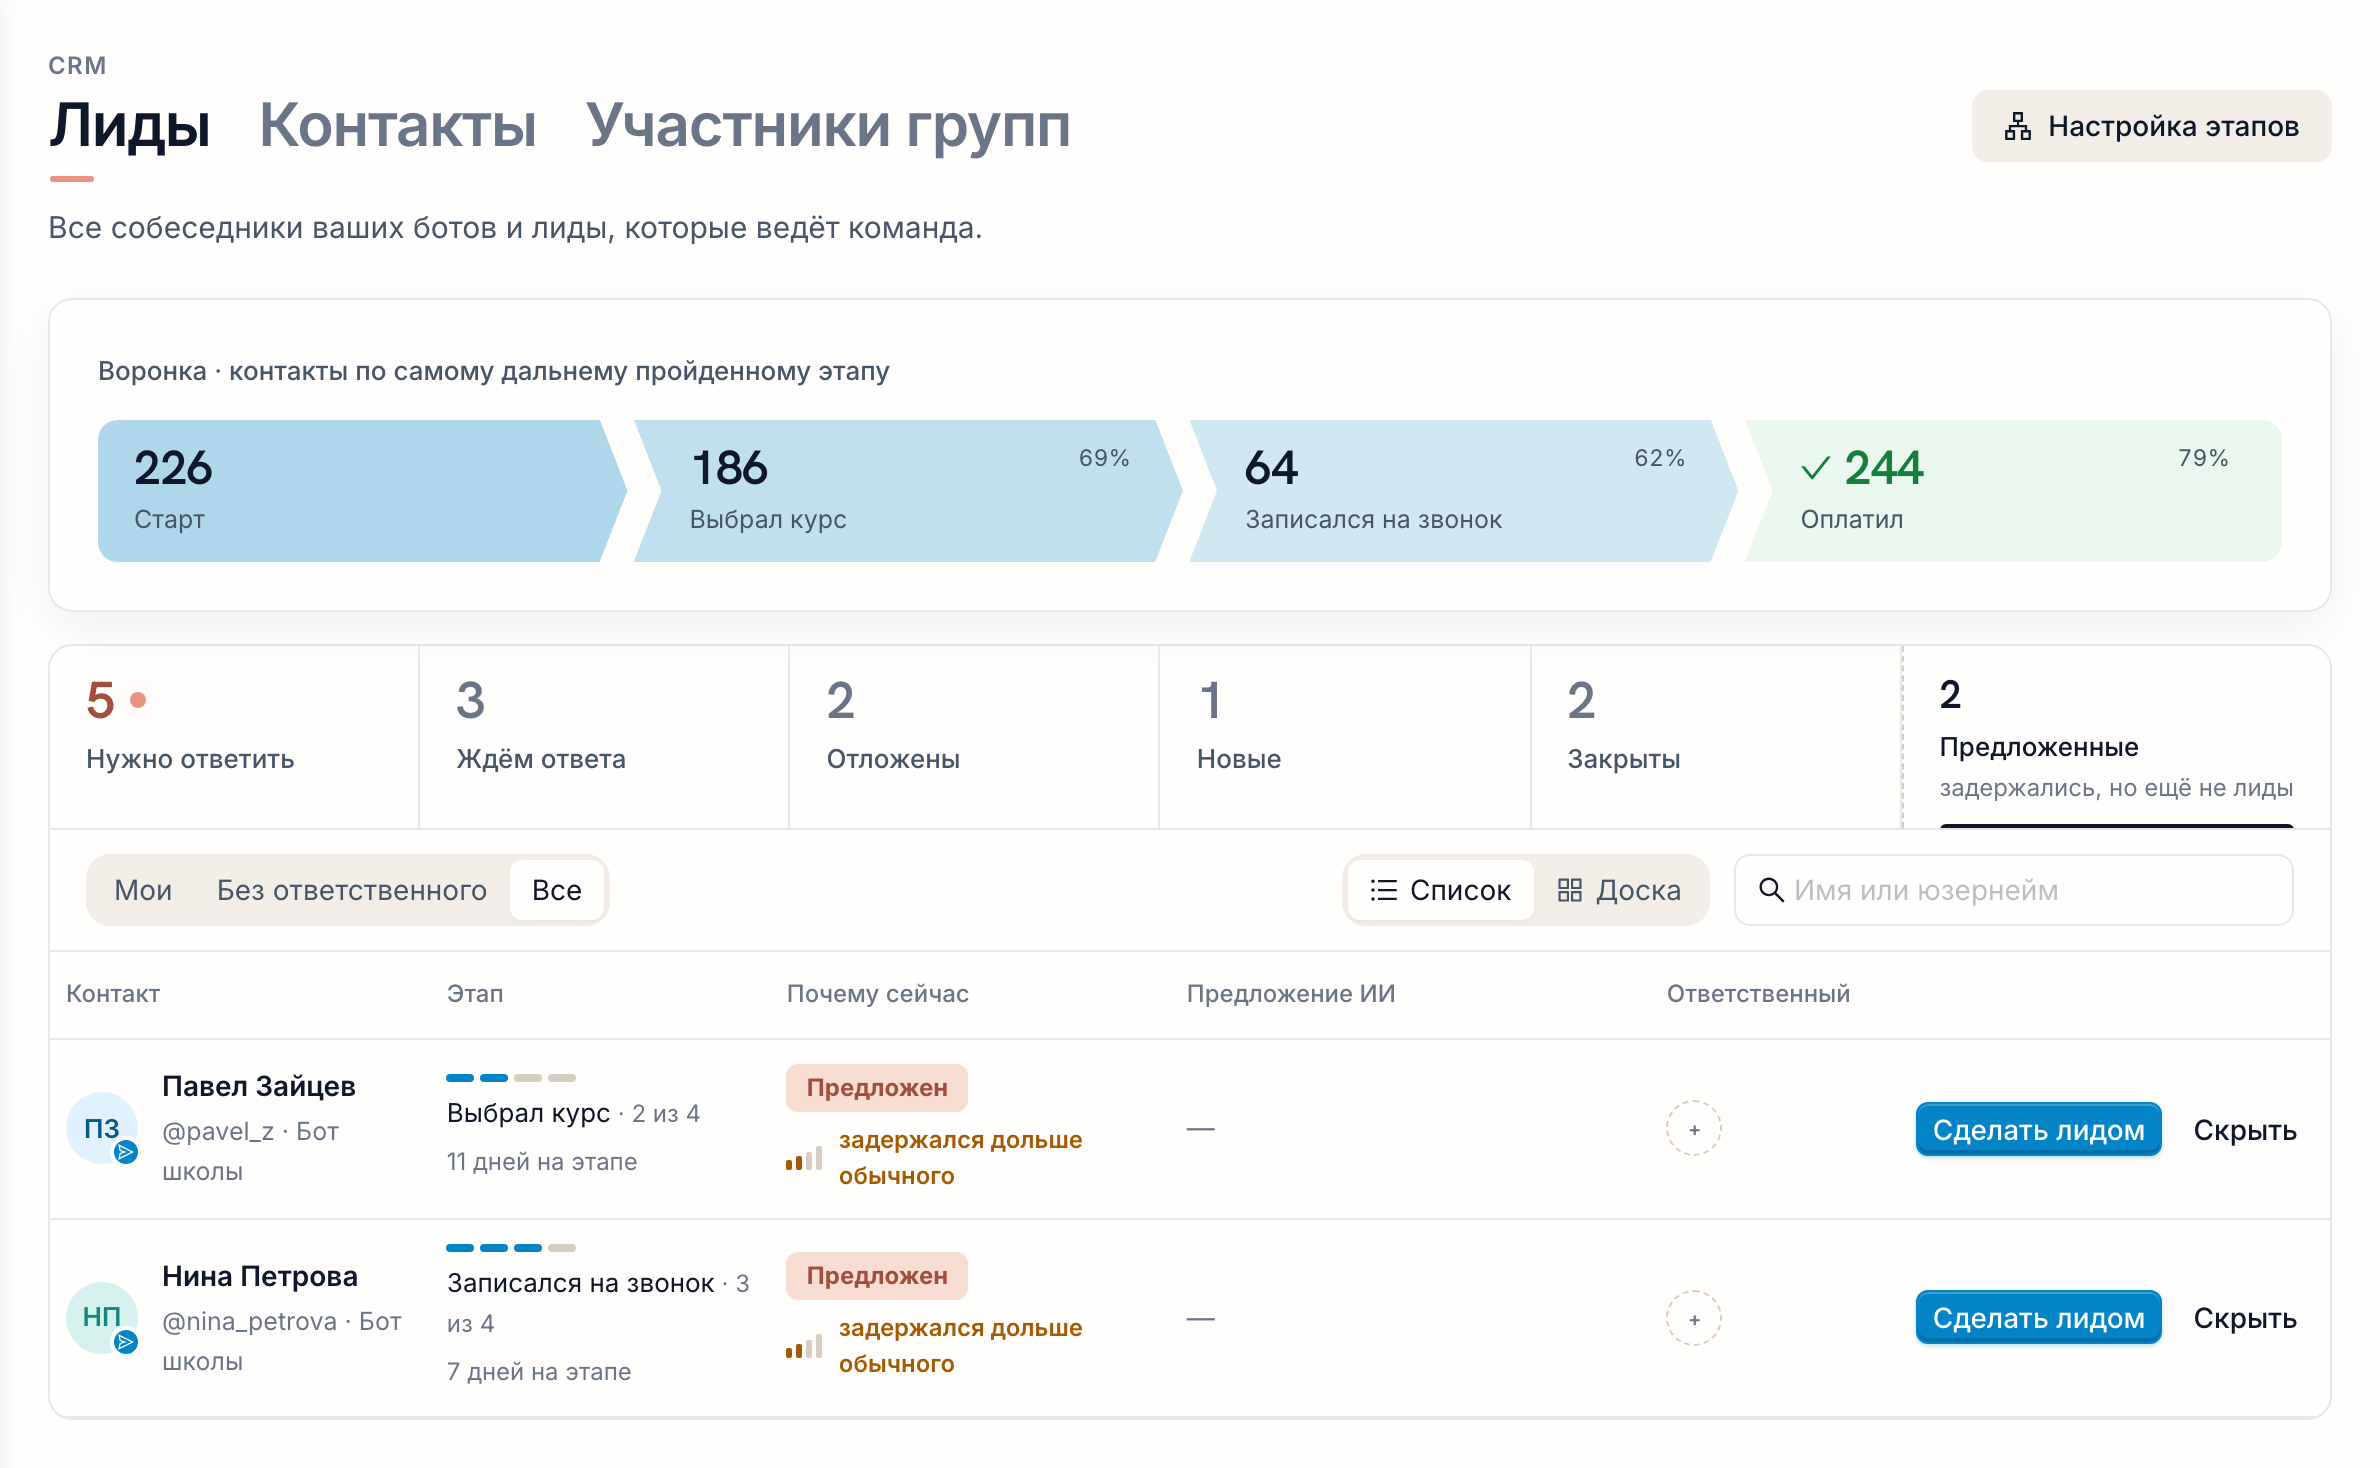The width and height of the screenshot is (2380, 1468).
Task: Click the stage progress bar for Нина Петрова
Action: coord(511,1248)
